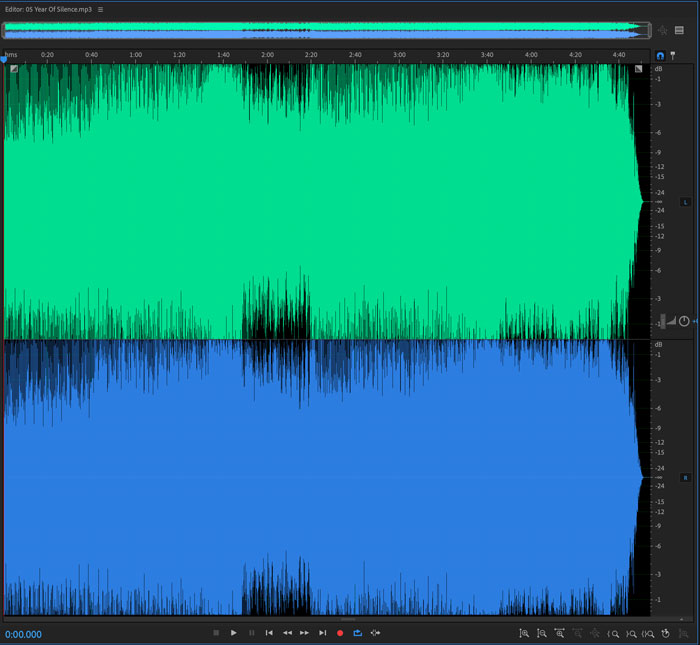Screen dimensions: 700x645
Task: Click the red Record button
Action: [340, 633]
